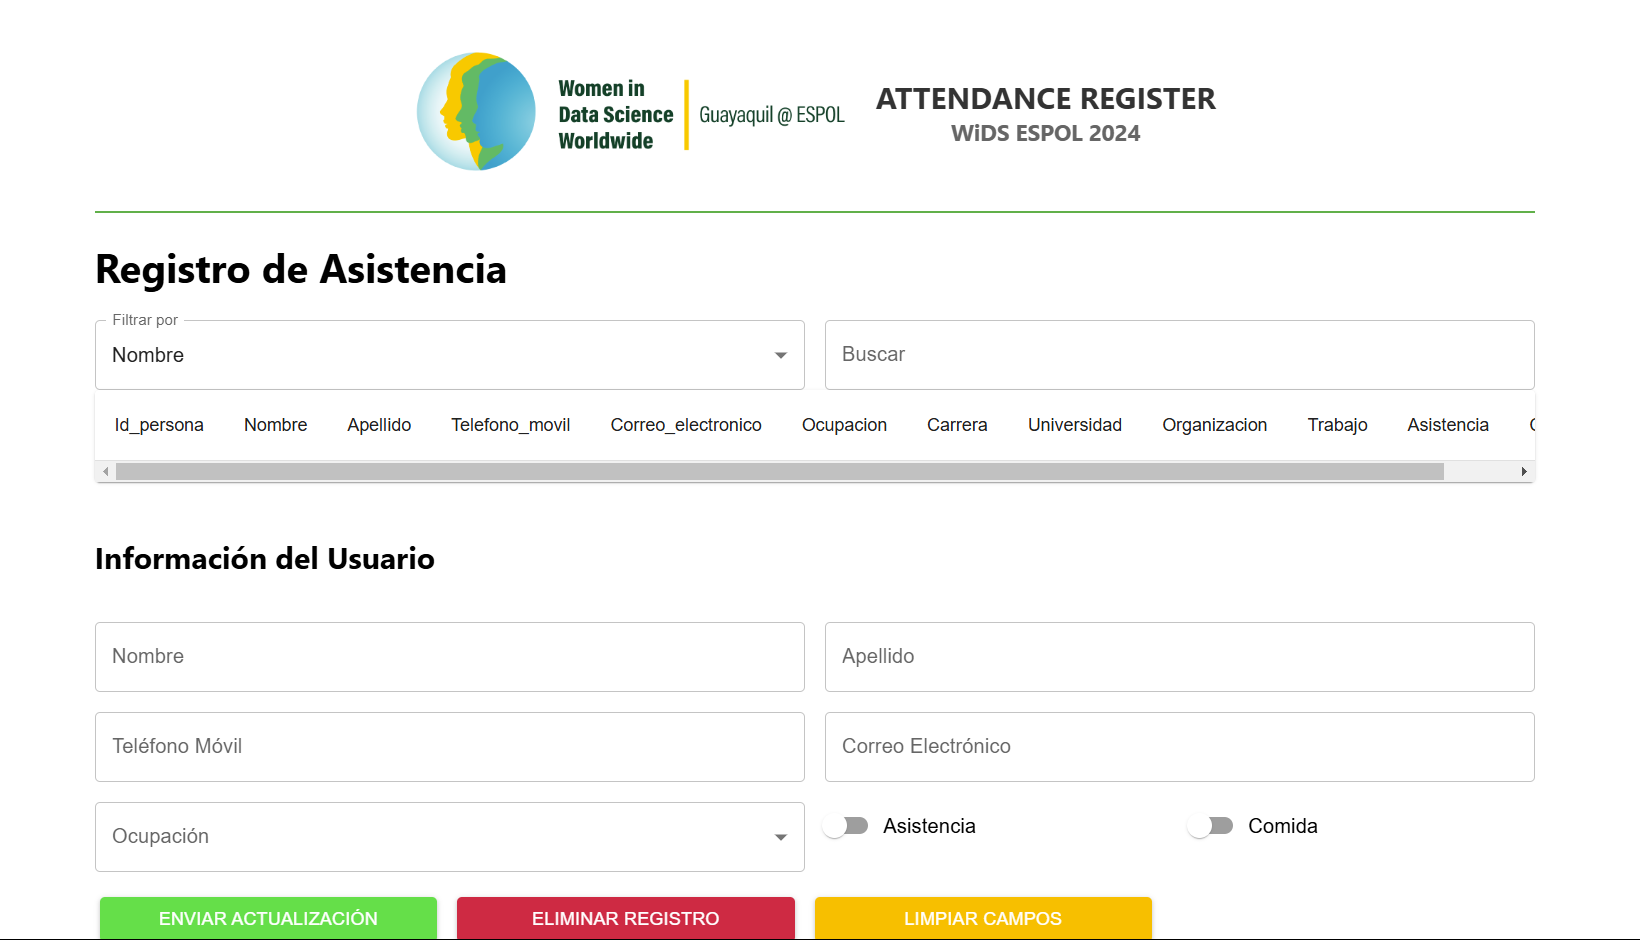Click the Registro de Asistencia heading
This screenshot has width=1640, height=940.
(x=301, y=270)
